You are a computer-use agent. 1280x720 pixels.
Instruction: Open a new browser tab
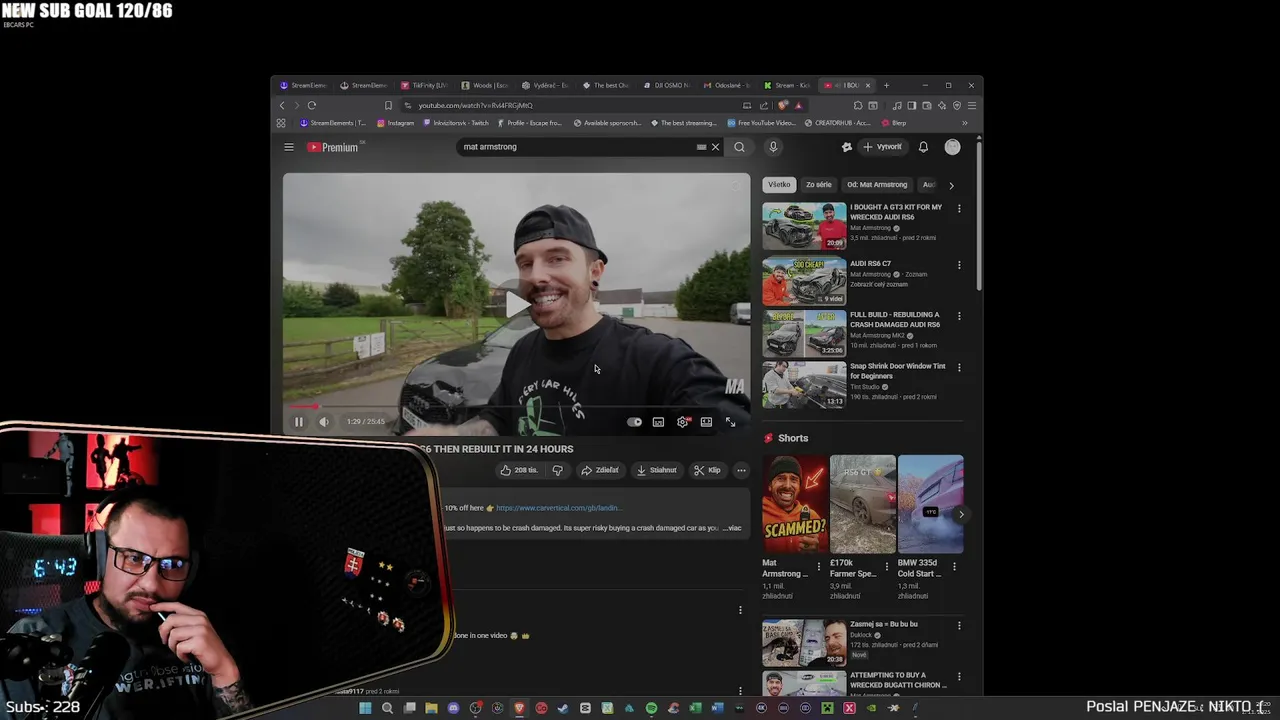click(x=886, y=85)
